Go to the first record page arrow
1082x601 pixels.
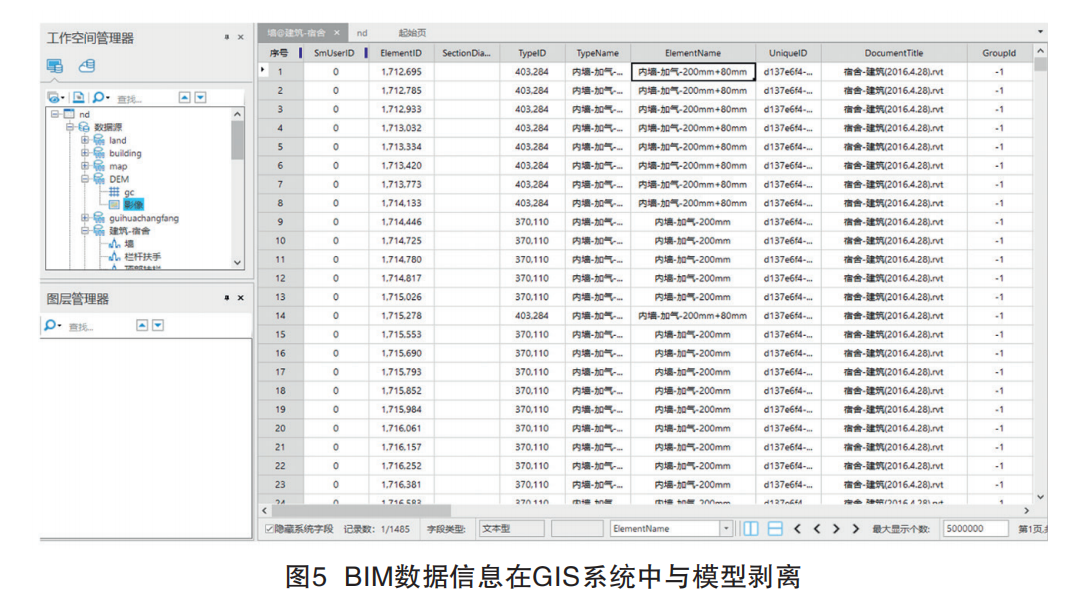point(798,529)
